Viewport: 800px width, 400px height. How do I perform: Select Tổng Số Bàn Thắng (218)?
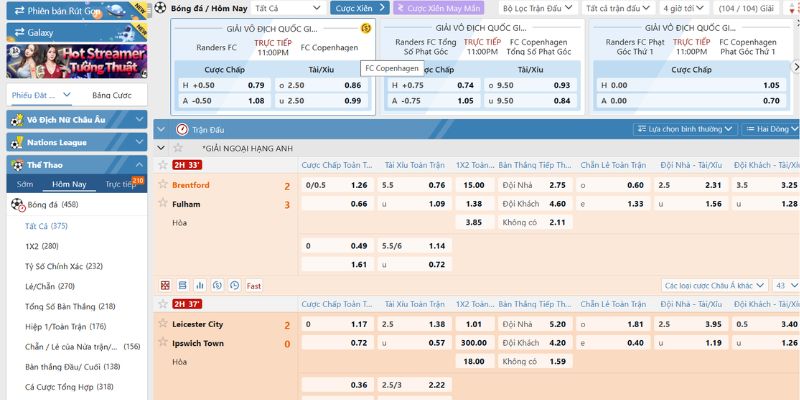click(70, 307)
